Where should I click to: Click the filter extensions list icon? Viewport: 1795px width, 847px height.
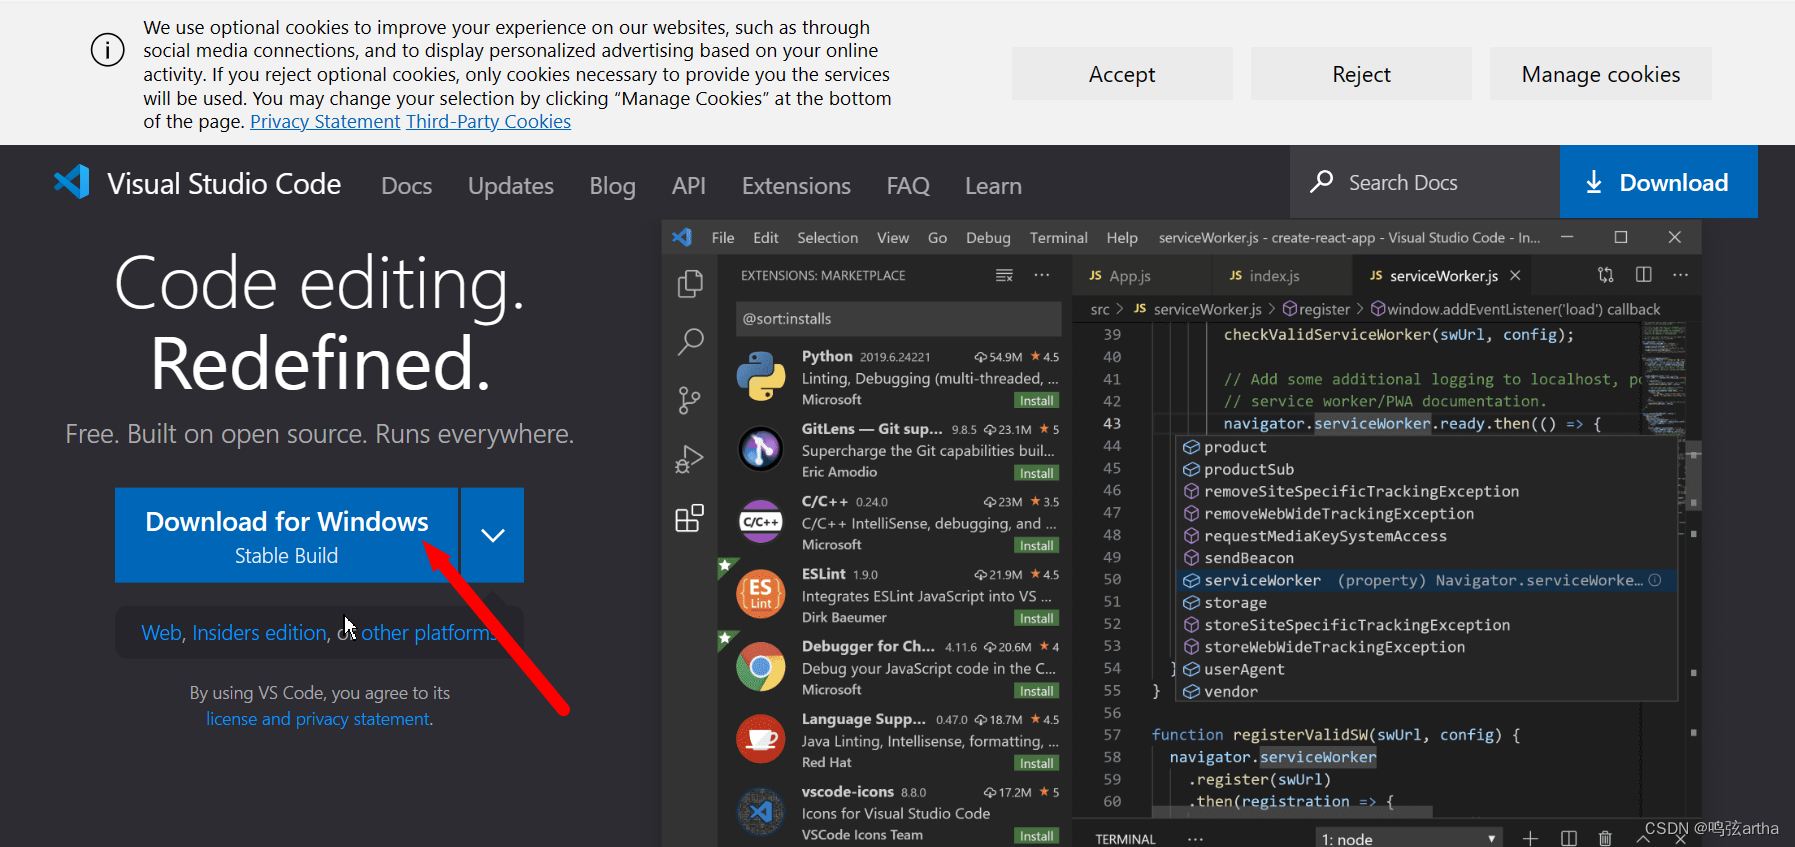1004,275
